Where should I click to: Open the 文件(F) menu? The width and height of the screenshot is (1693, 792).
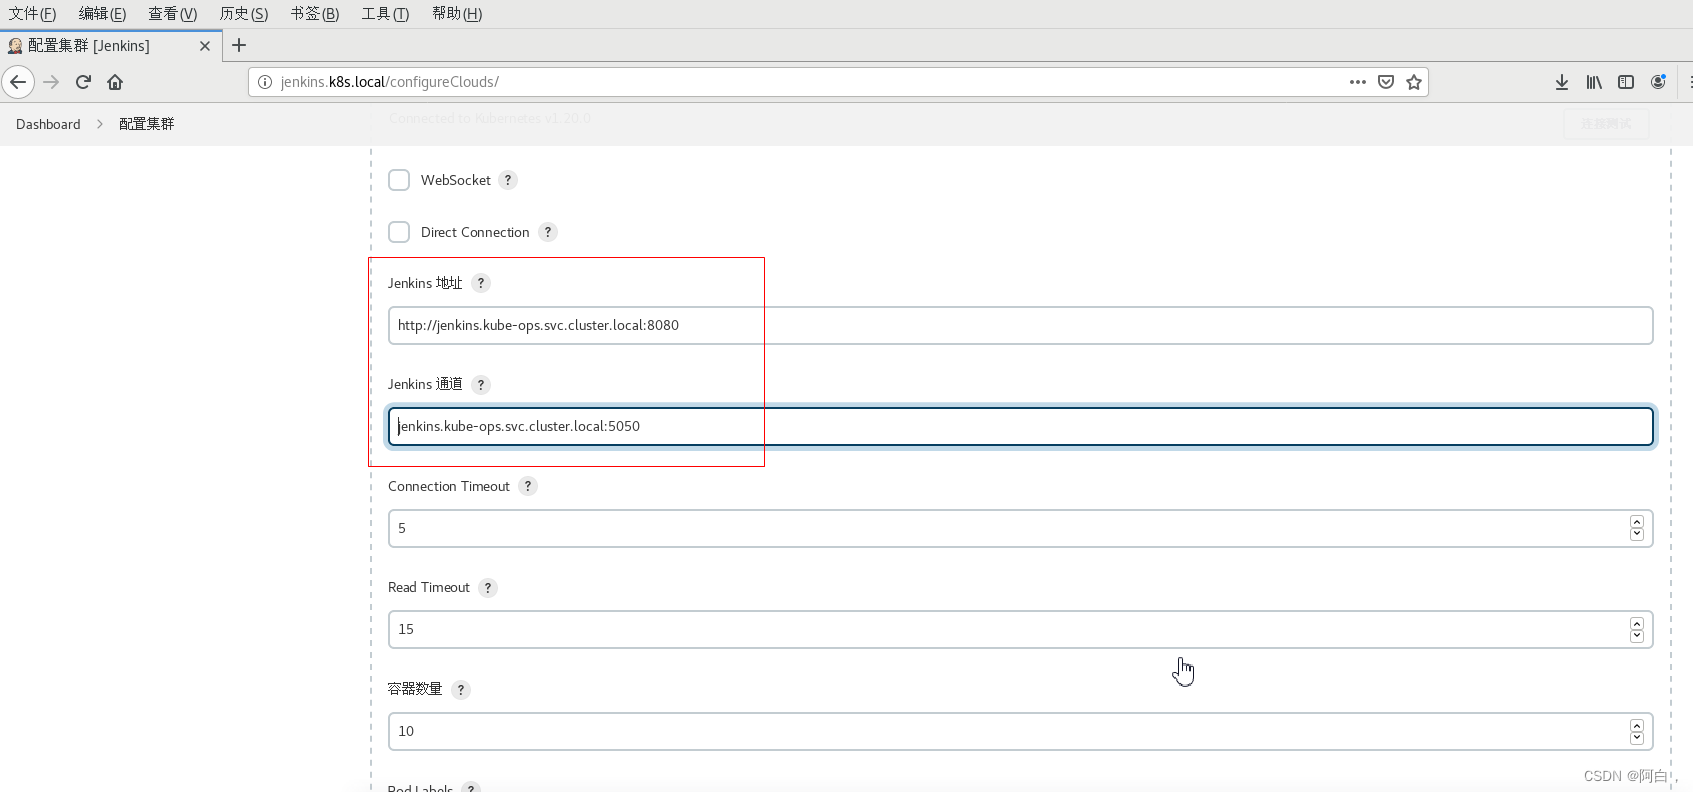(33, 14)
